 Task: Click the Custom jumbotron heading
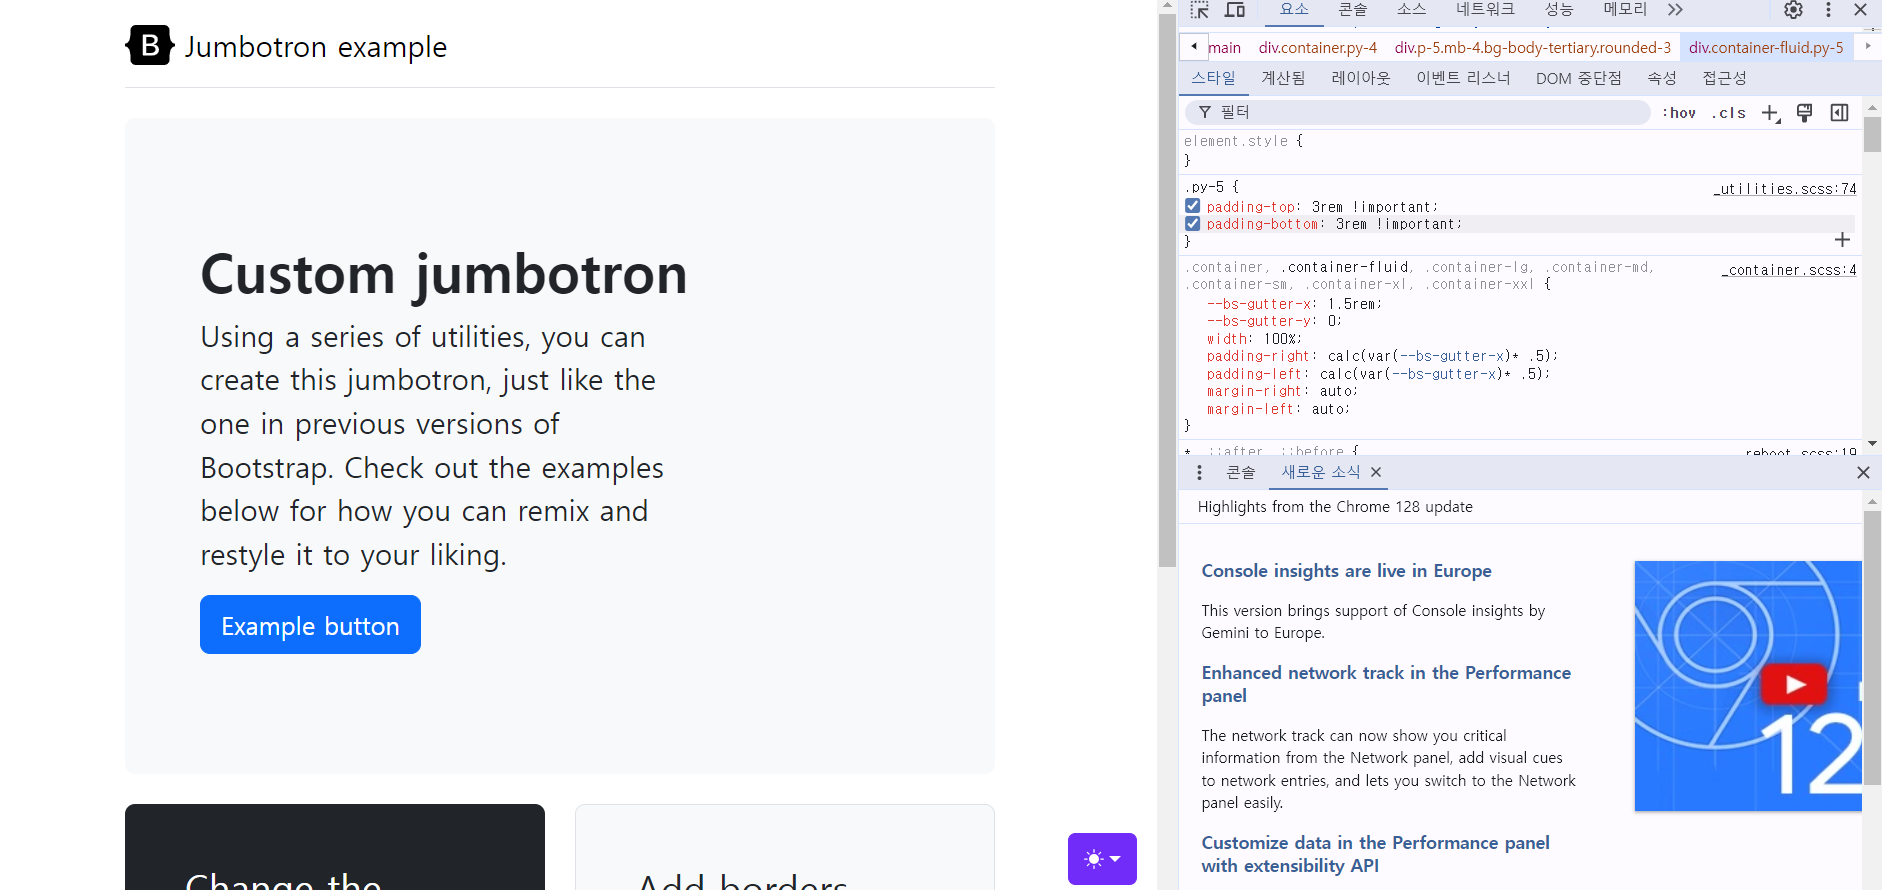(x=444, y=274)
